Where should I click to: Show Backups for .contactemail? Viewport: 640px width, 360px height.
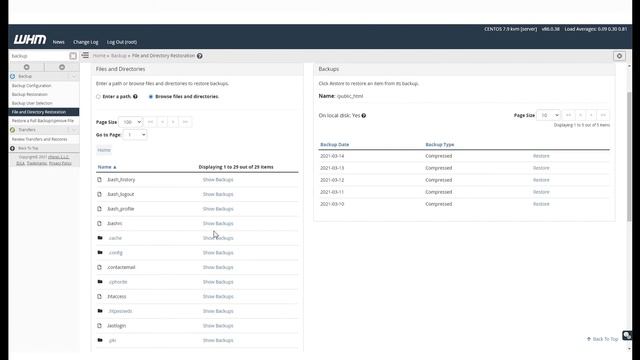pyautogui.click(x=218, y=267)
